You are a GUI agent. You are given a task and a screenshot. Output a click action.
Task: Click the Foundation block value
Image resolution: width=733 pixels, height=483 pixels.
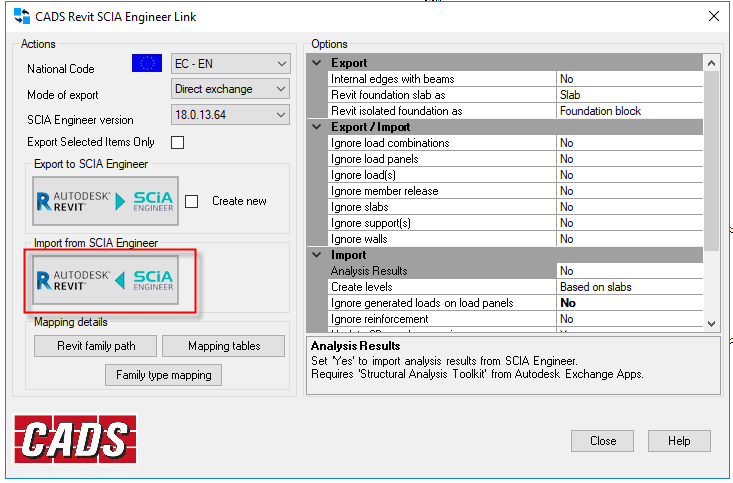point(630,111)
